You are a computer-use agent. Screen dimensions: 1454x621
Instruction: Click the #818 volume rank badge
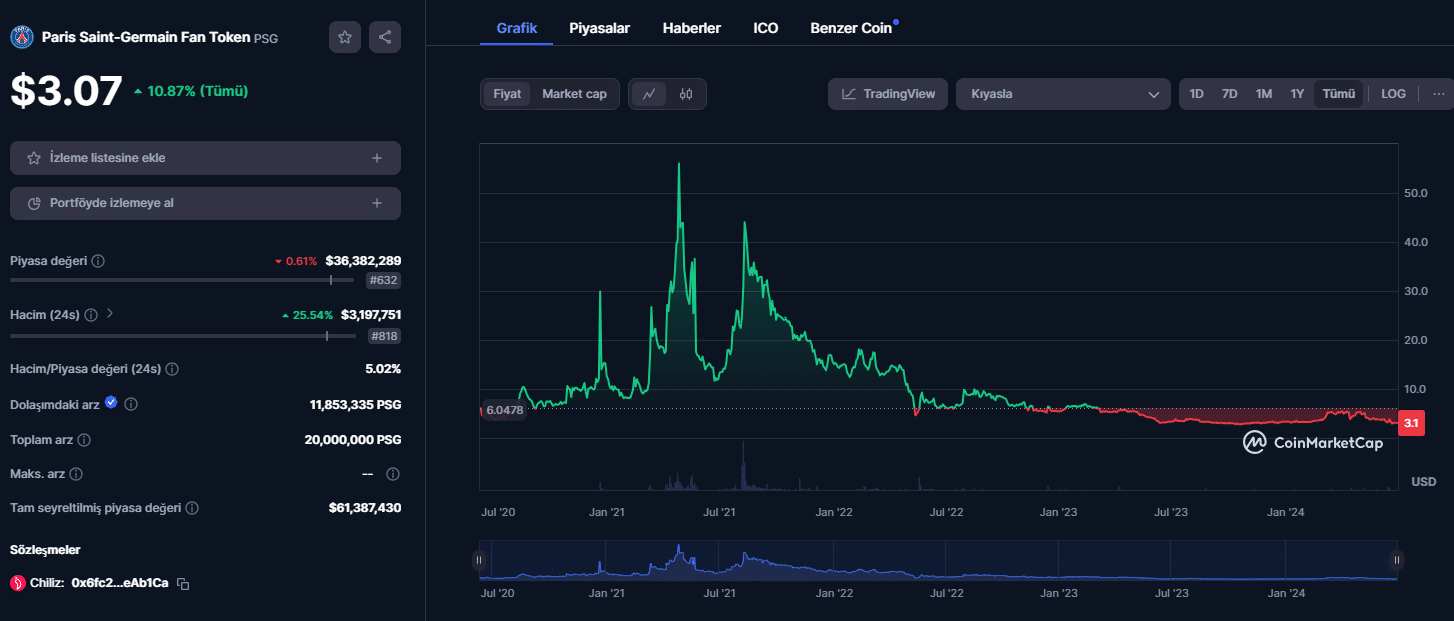(384, 336)
